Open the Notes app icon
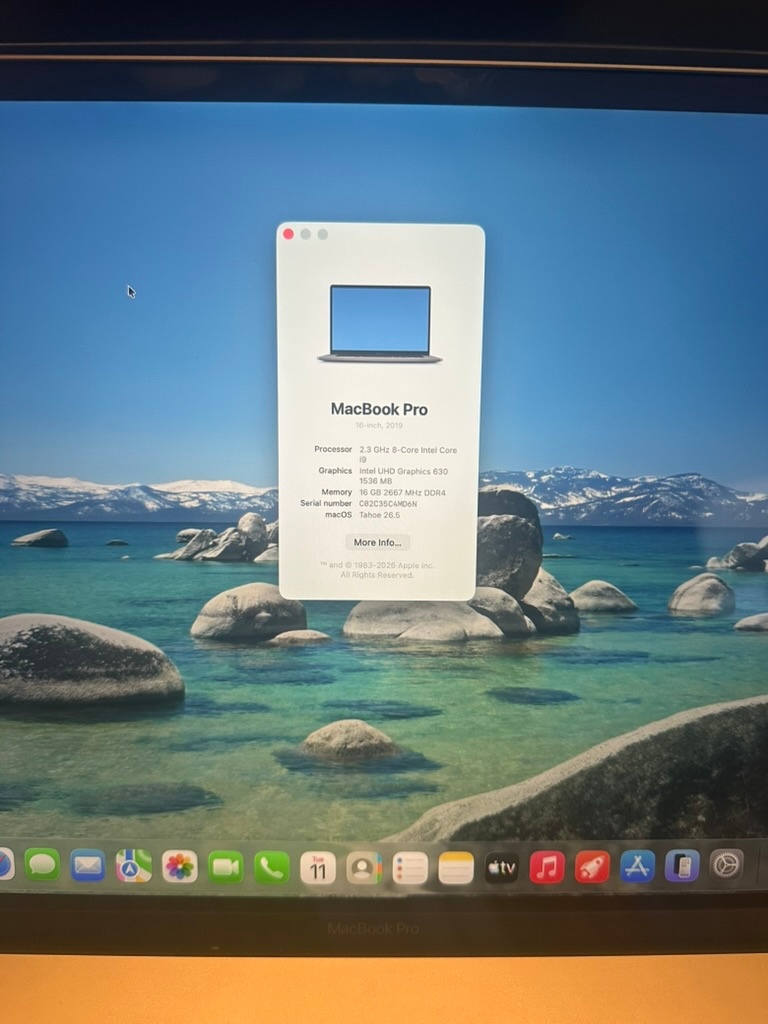This screenshot has height=1024, width=768. pyautogui.click(x=456, y=868)
